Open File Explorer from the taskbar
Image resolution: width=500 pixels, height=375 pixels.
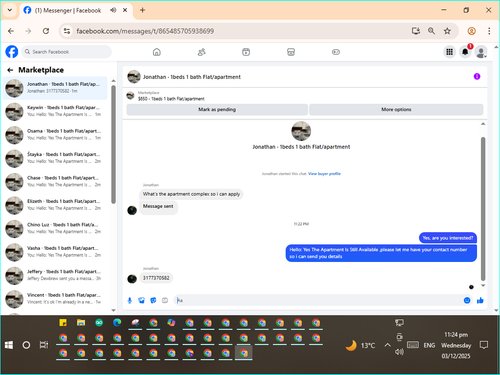(81, 323)
